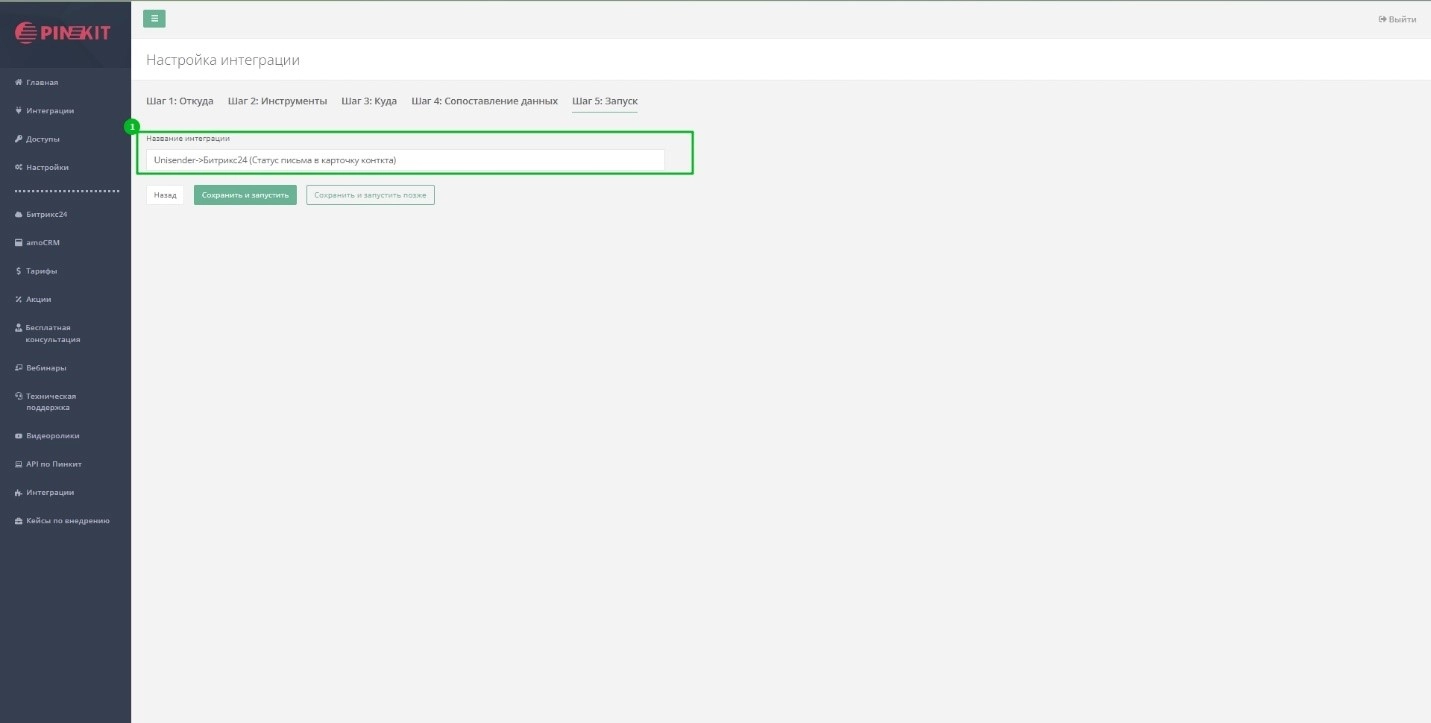Open amoCRM sidebar item
The width and height of the screenshot is (1431, 723).
43,242
